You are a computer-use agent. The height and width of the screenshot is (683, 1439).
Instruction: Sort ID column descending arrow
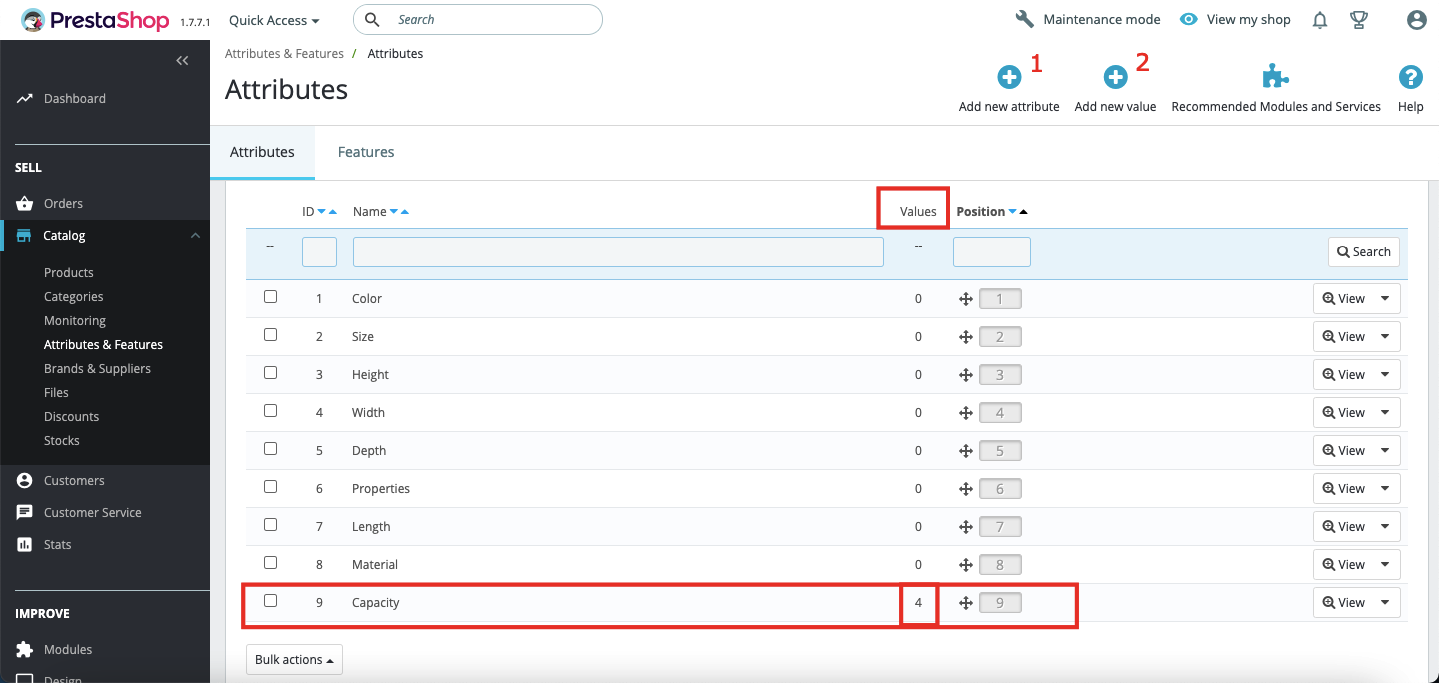coord(322,212)
